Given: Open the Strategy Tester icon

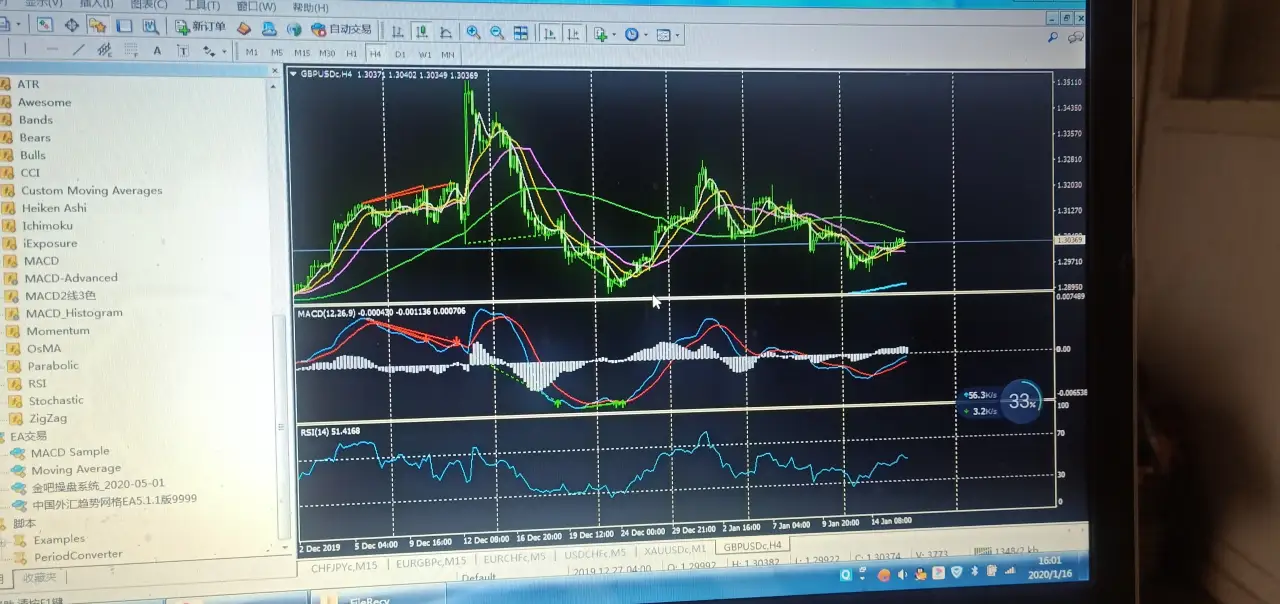Looking at the screenshot, I should click(150, 26).
